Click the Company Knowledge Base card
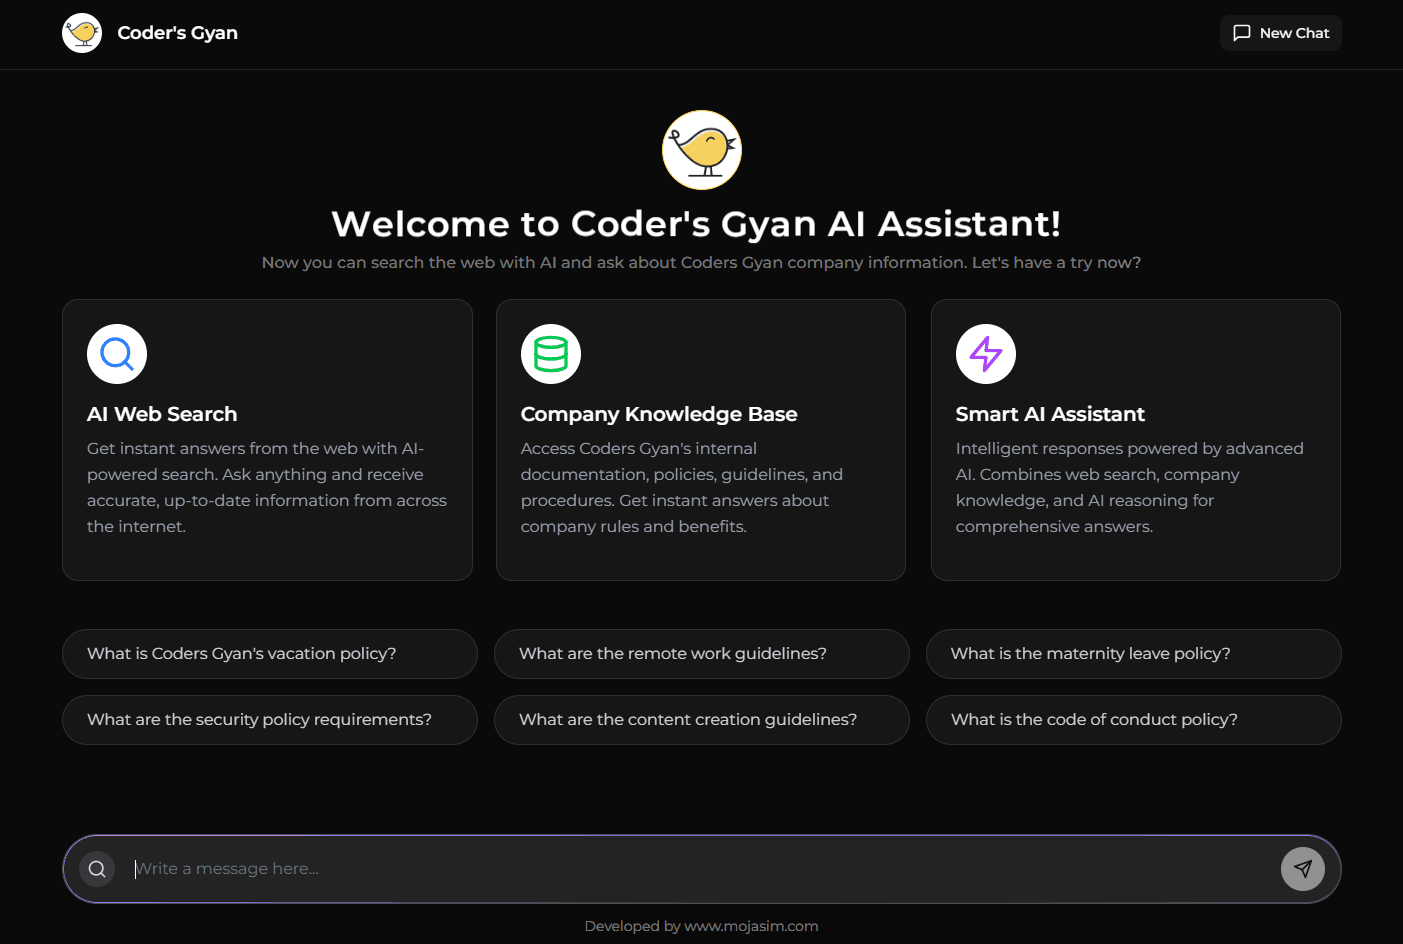 click(x=701, y=440)
